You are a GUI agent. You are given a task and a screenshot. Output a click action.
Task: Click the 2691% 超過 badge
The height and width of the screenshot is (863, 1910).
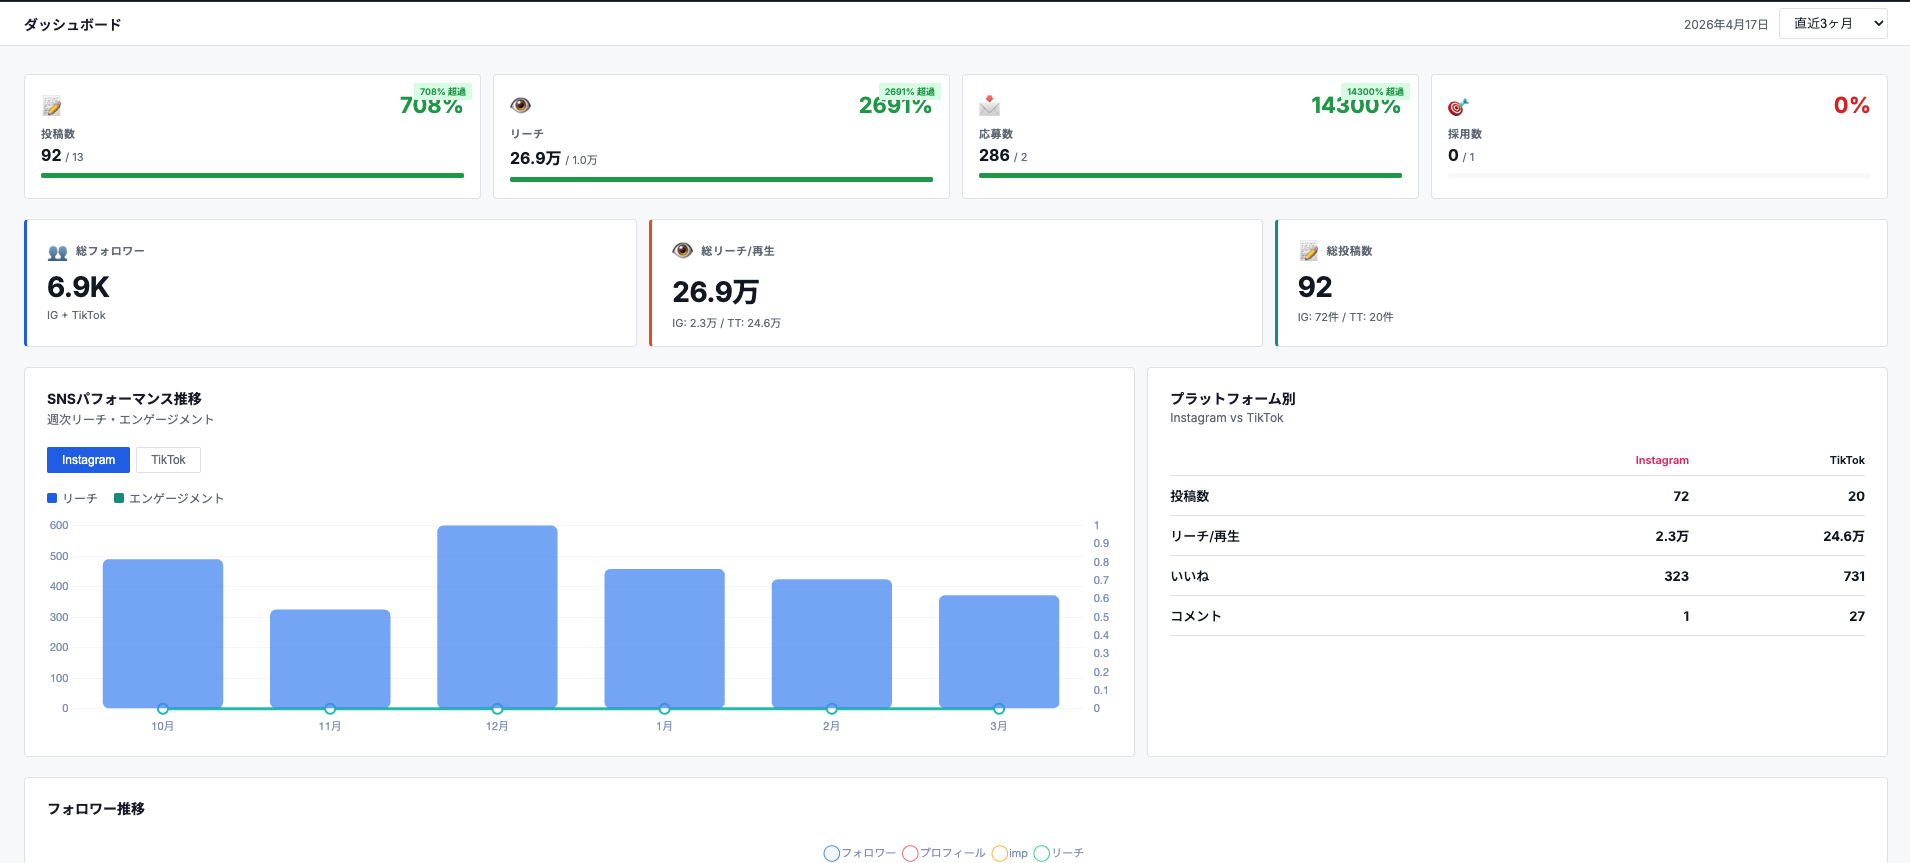pyautogui.click(x=909, y=91)
